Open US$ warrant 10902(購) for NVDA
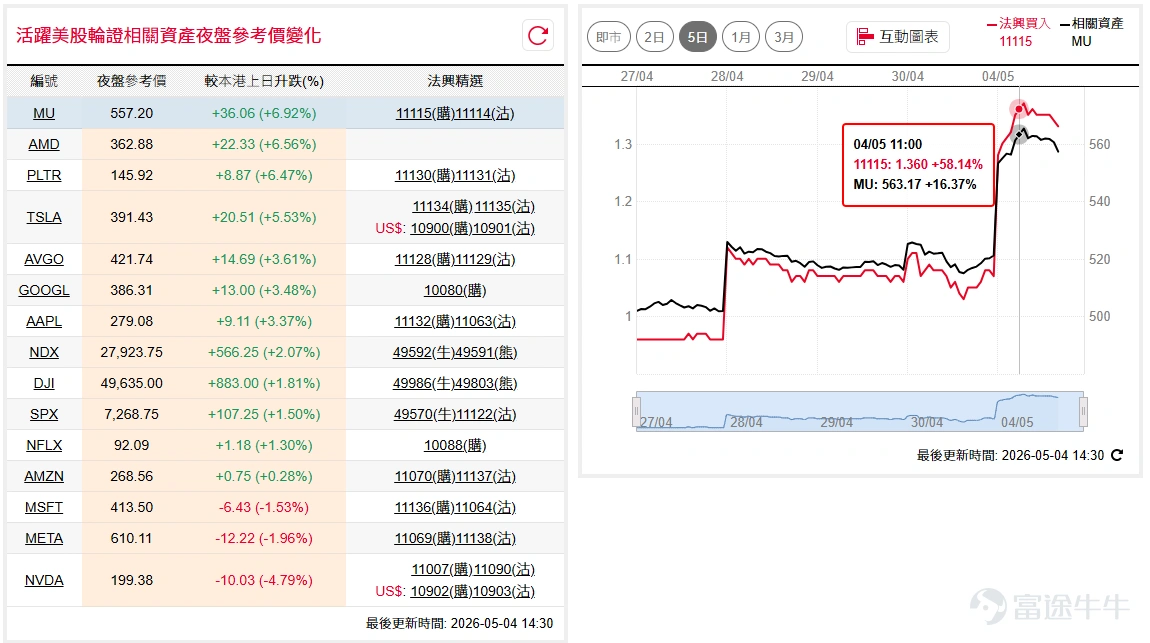The height and width of the screenshot is (643, 1150). pyautogui.click(x=440, y=592)
